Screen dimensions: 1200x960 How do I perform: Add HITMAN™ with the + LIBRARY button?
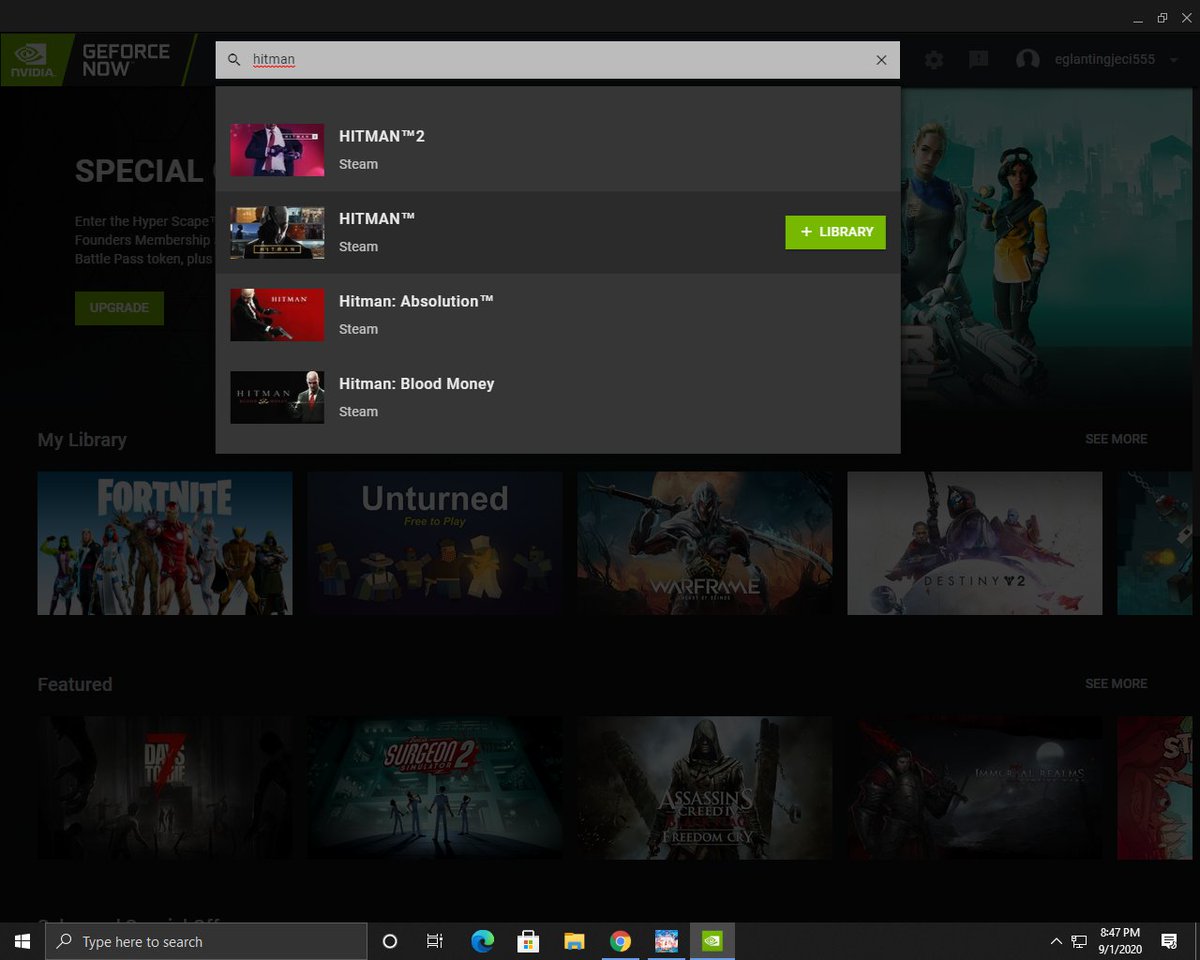coord(836,232)
